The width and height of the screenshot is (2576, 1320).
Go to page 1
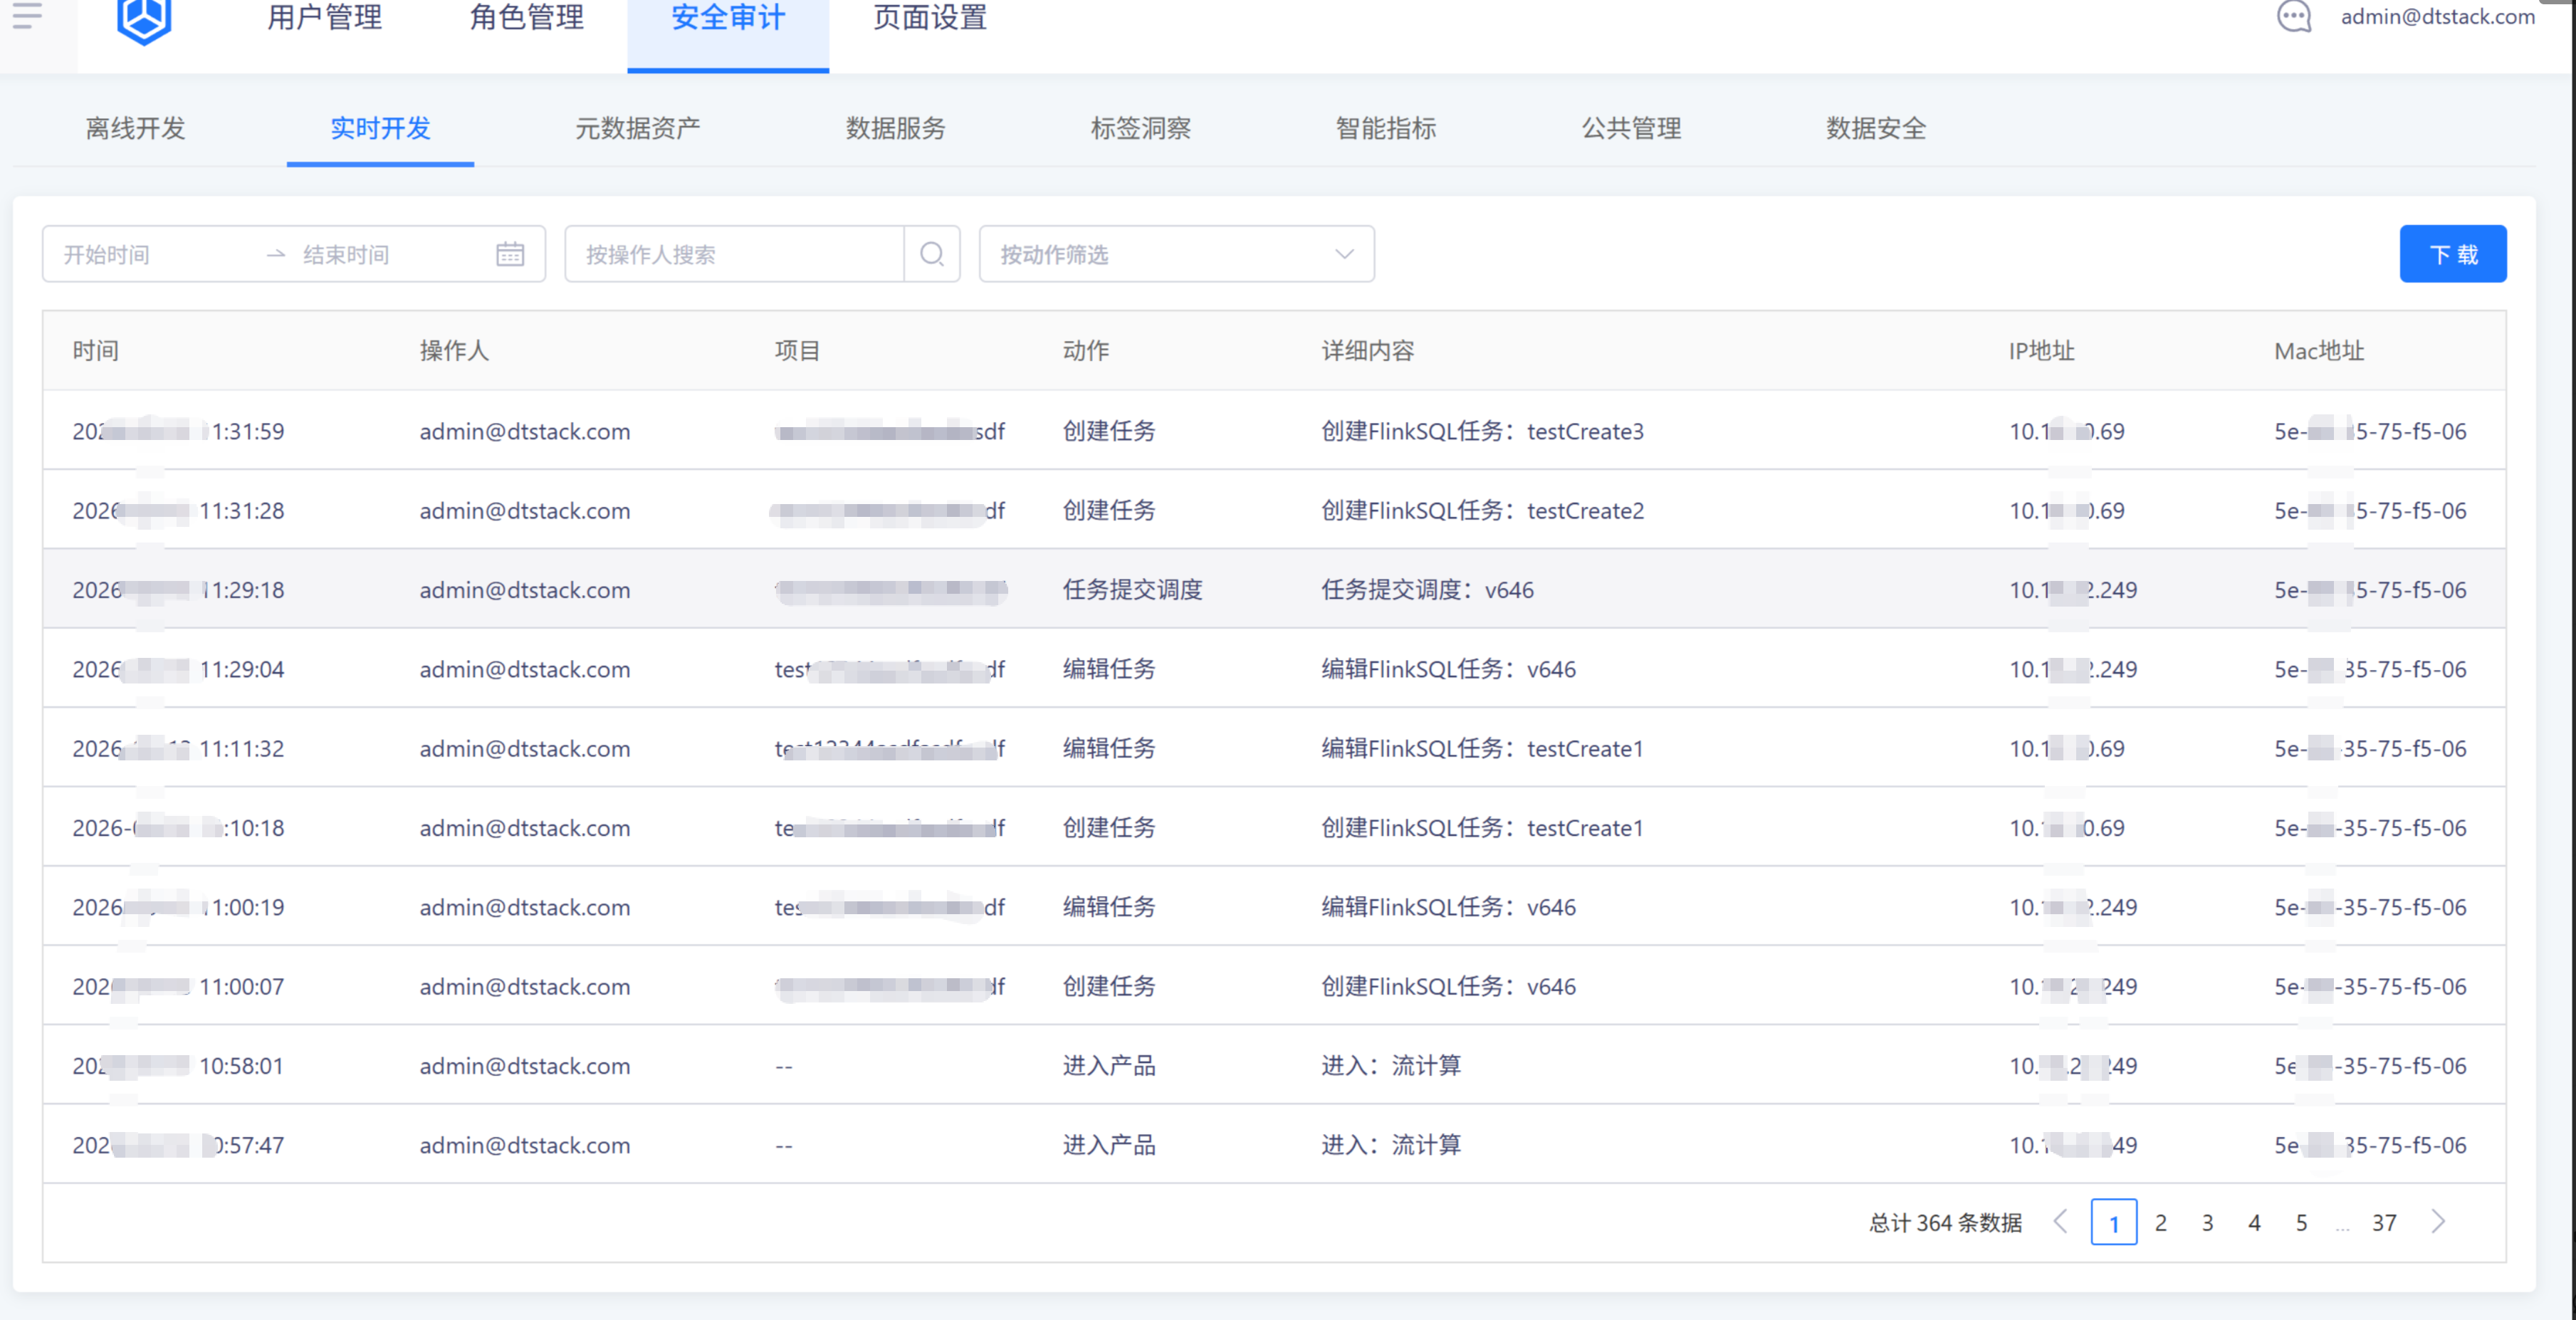click(x=2113, y=1222)
